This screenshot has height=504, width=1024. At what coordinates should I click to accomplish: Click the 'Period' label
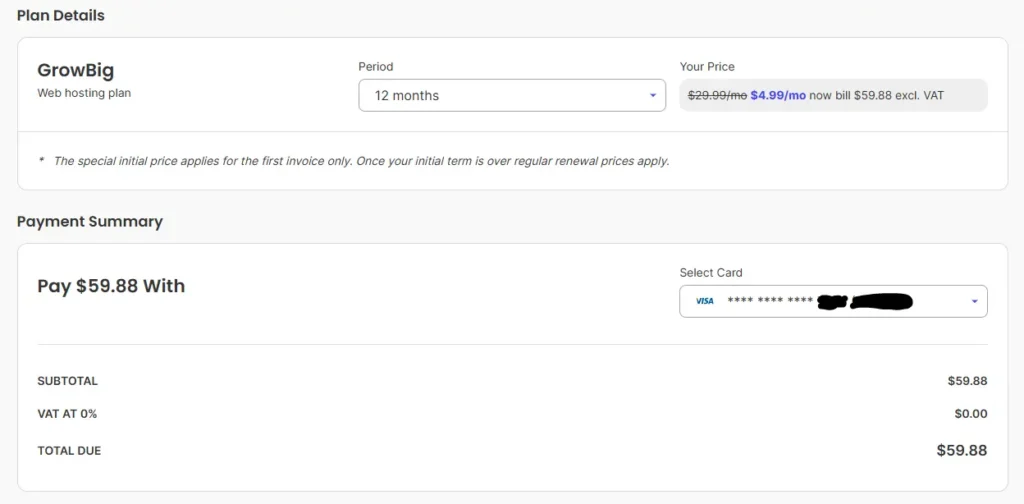[376, 67]
